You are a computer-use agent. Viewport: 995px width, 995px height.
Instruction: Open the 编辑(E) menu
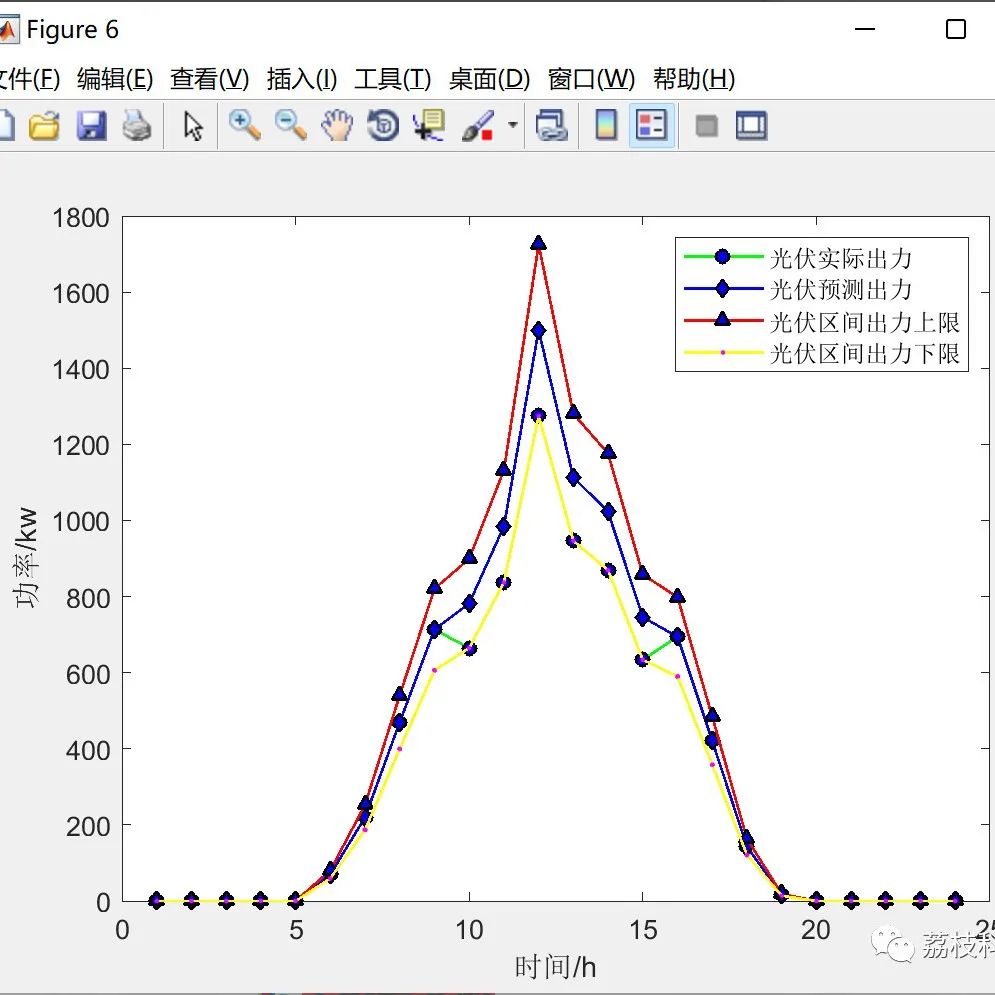pos(115,79)
